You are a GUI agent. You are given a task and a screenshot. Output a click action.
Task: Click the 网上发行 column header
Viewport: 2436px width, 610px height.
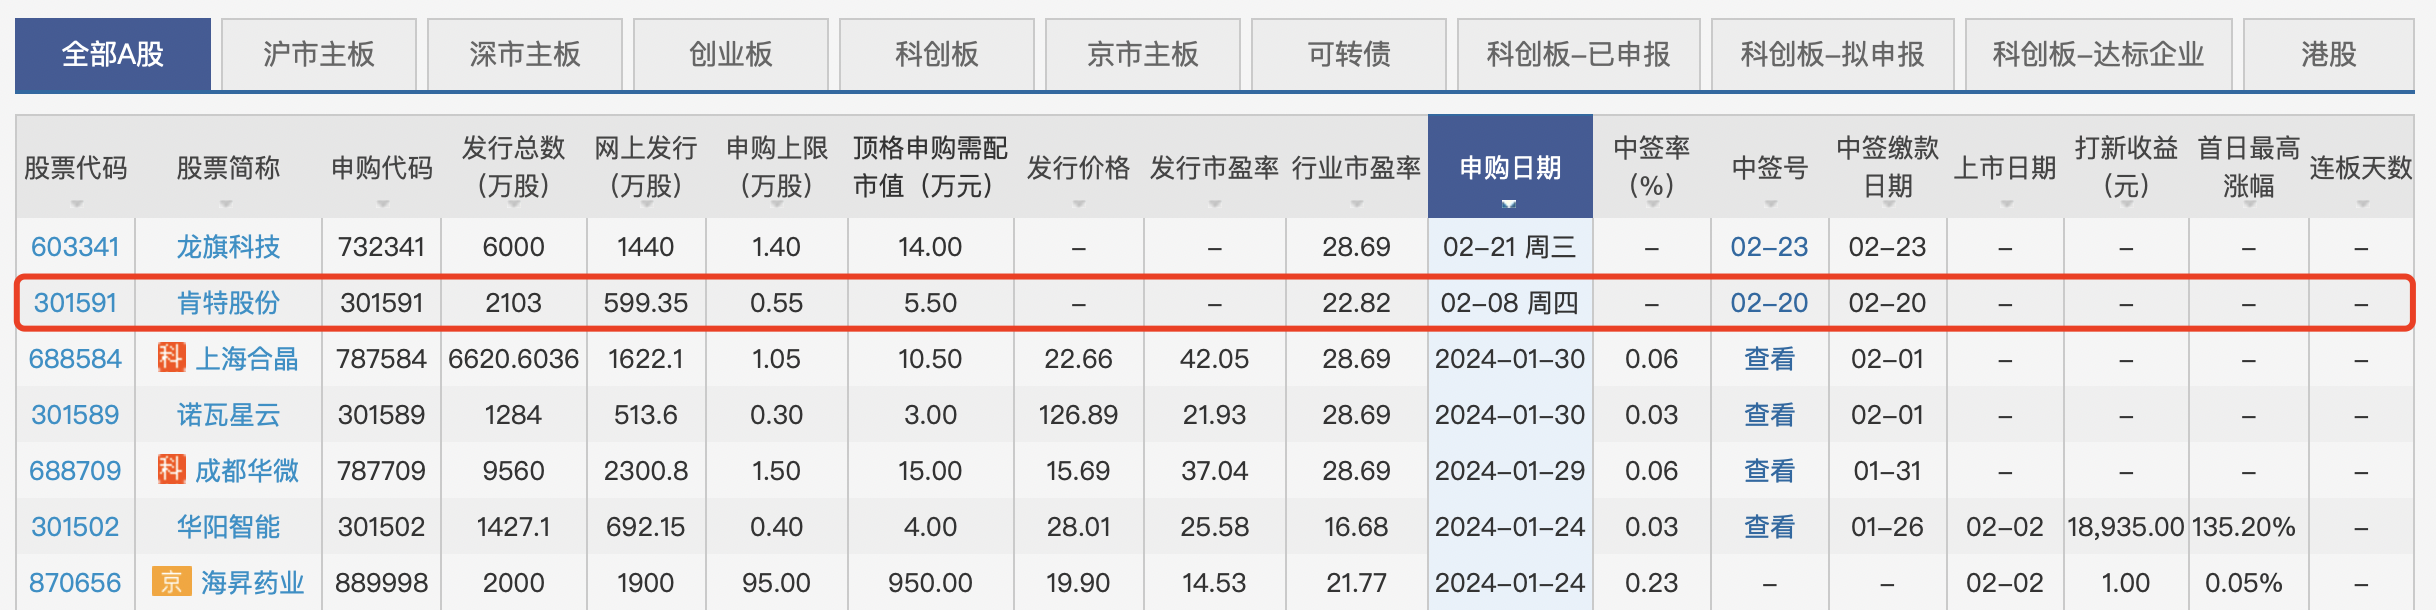(645, 166)
